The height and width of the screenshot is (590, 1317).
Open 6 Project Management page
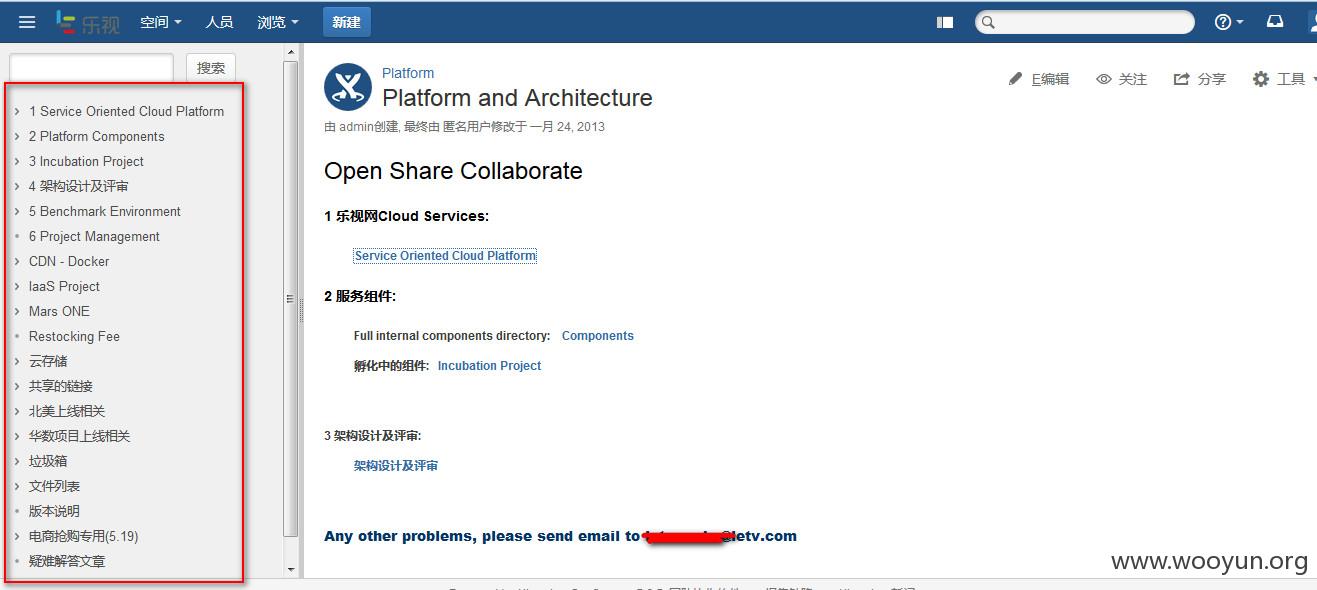point(94,236)
